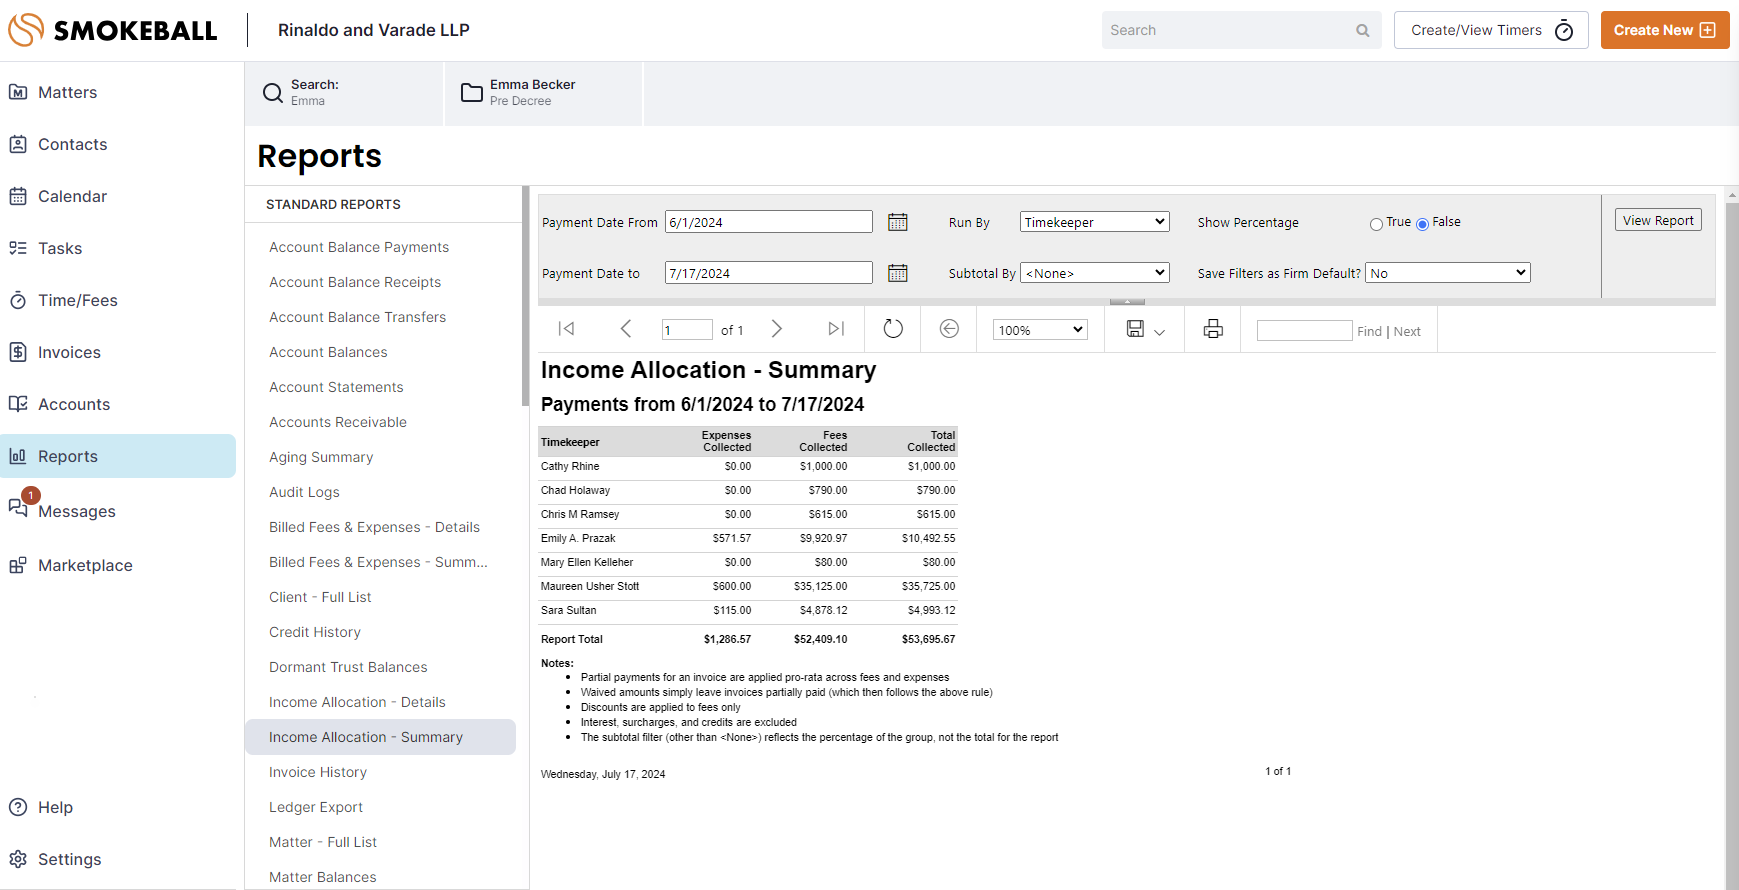Screen dimensions: 1739x890
Task: Open Time/Fees clock icon
Action: [18, 300]
